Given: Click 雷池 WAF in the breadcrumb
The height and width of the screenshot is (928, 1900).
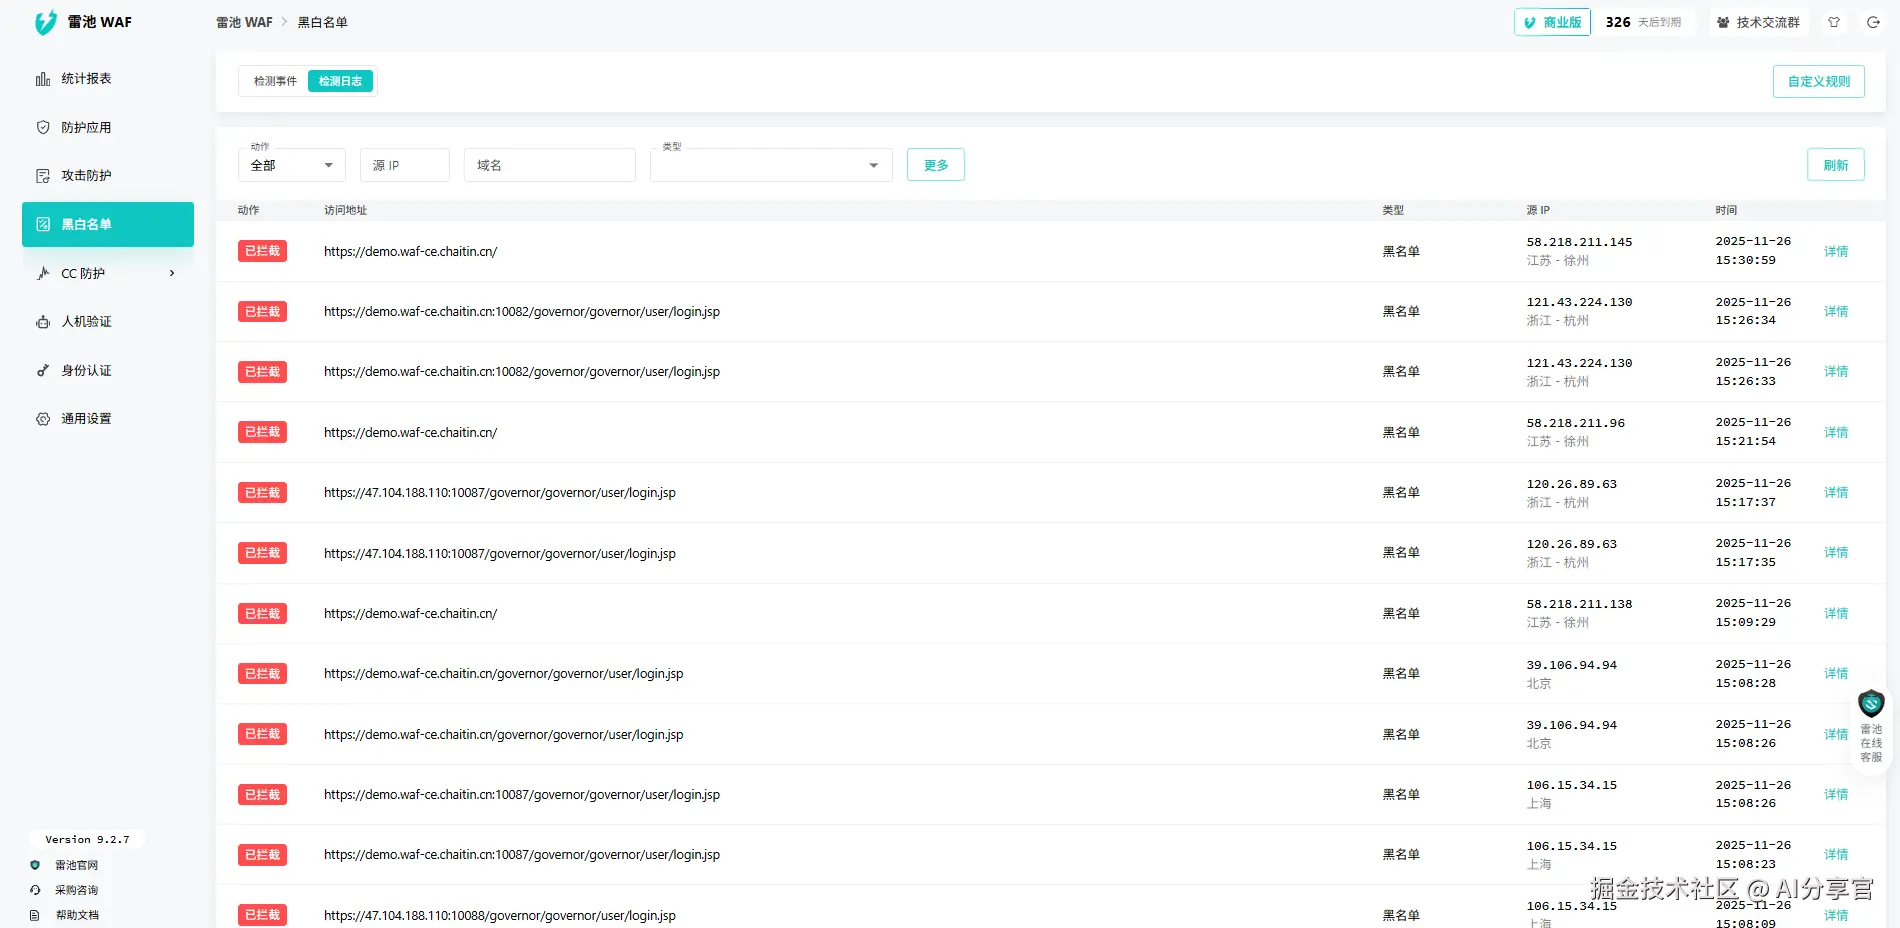Looking at the screenshot, I should [x=244, y=22].
